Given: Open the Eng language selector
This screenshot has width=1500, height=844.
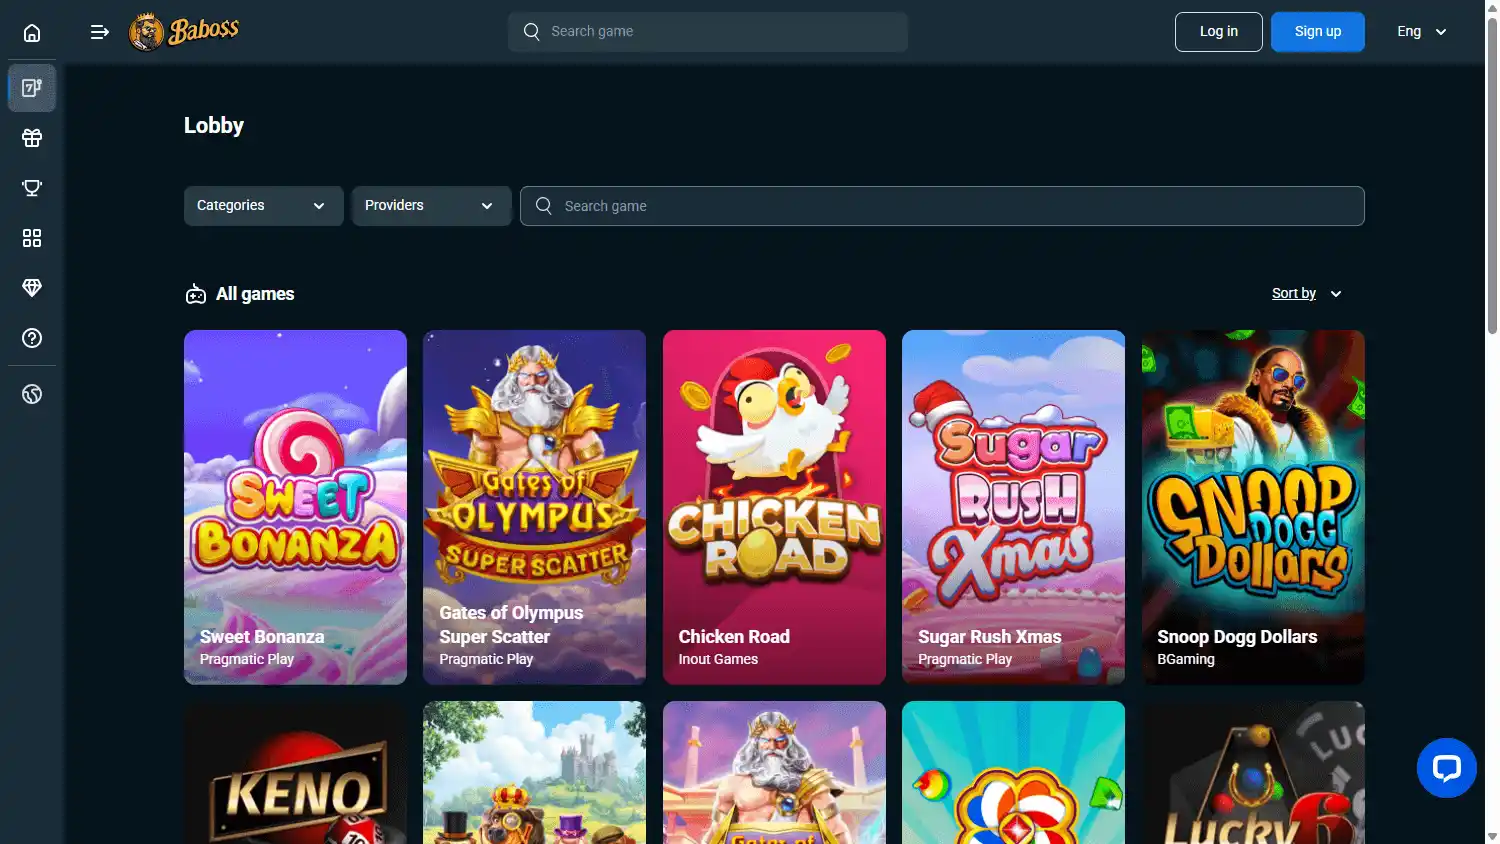Looking at the screenshot, I should [1422, 32].
